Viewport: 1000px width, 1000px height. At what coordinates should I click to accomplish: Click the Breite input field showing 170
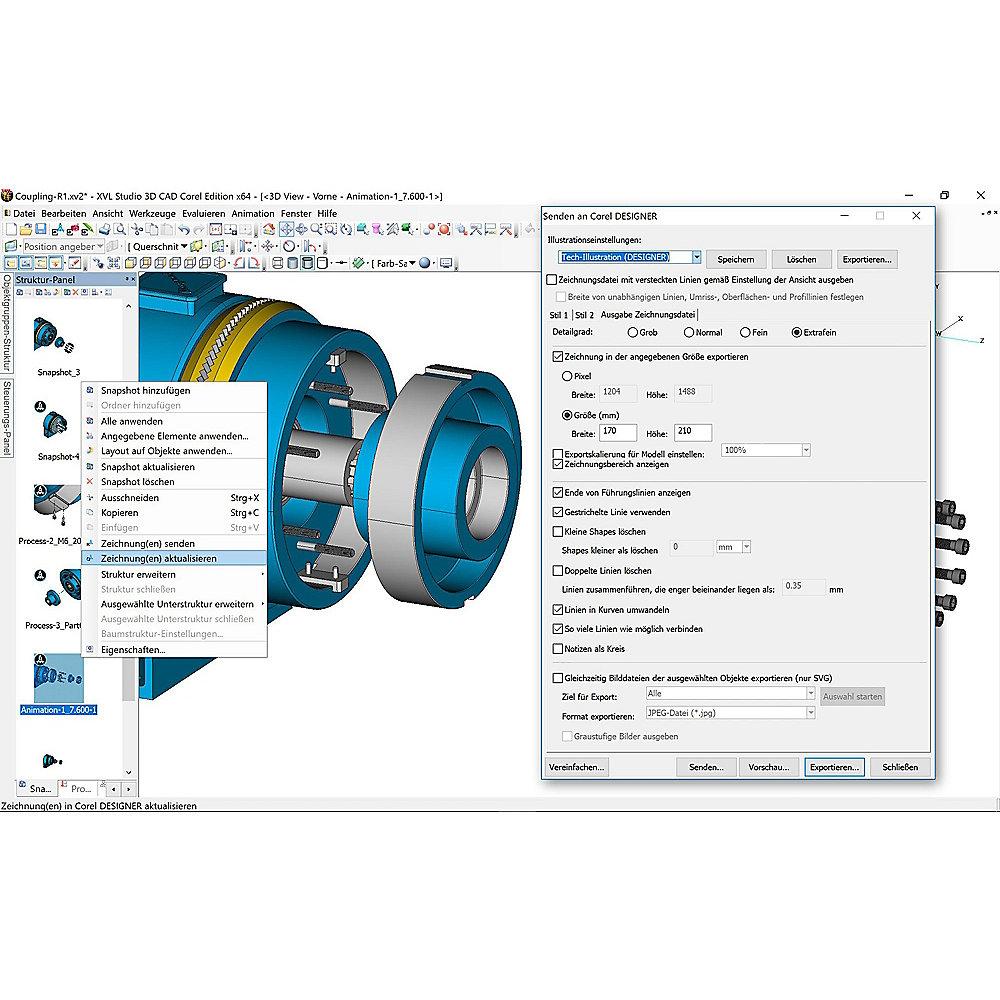618,432
